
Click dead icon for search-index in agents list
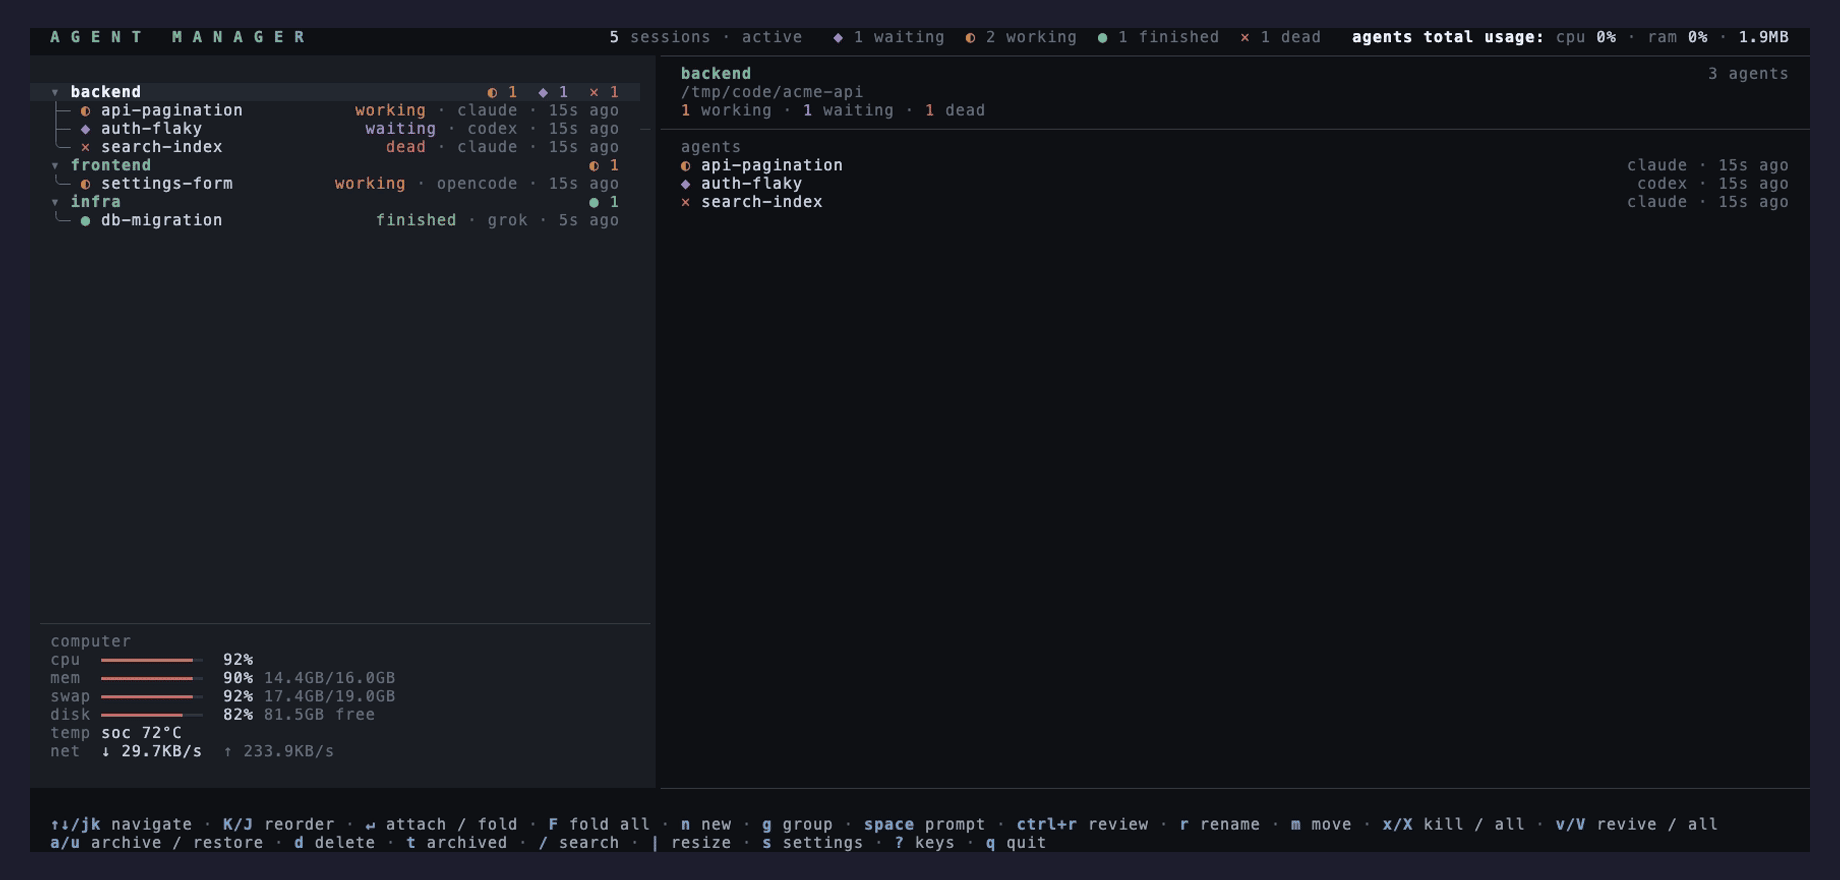[685, 202]
